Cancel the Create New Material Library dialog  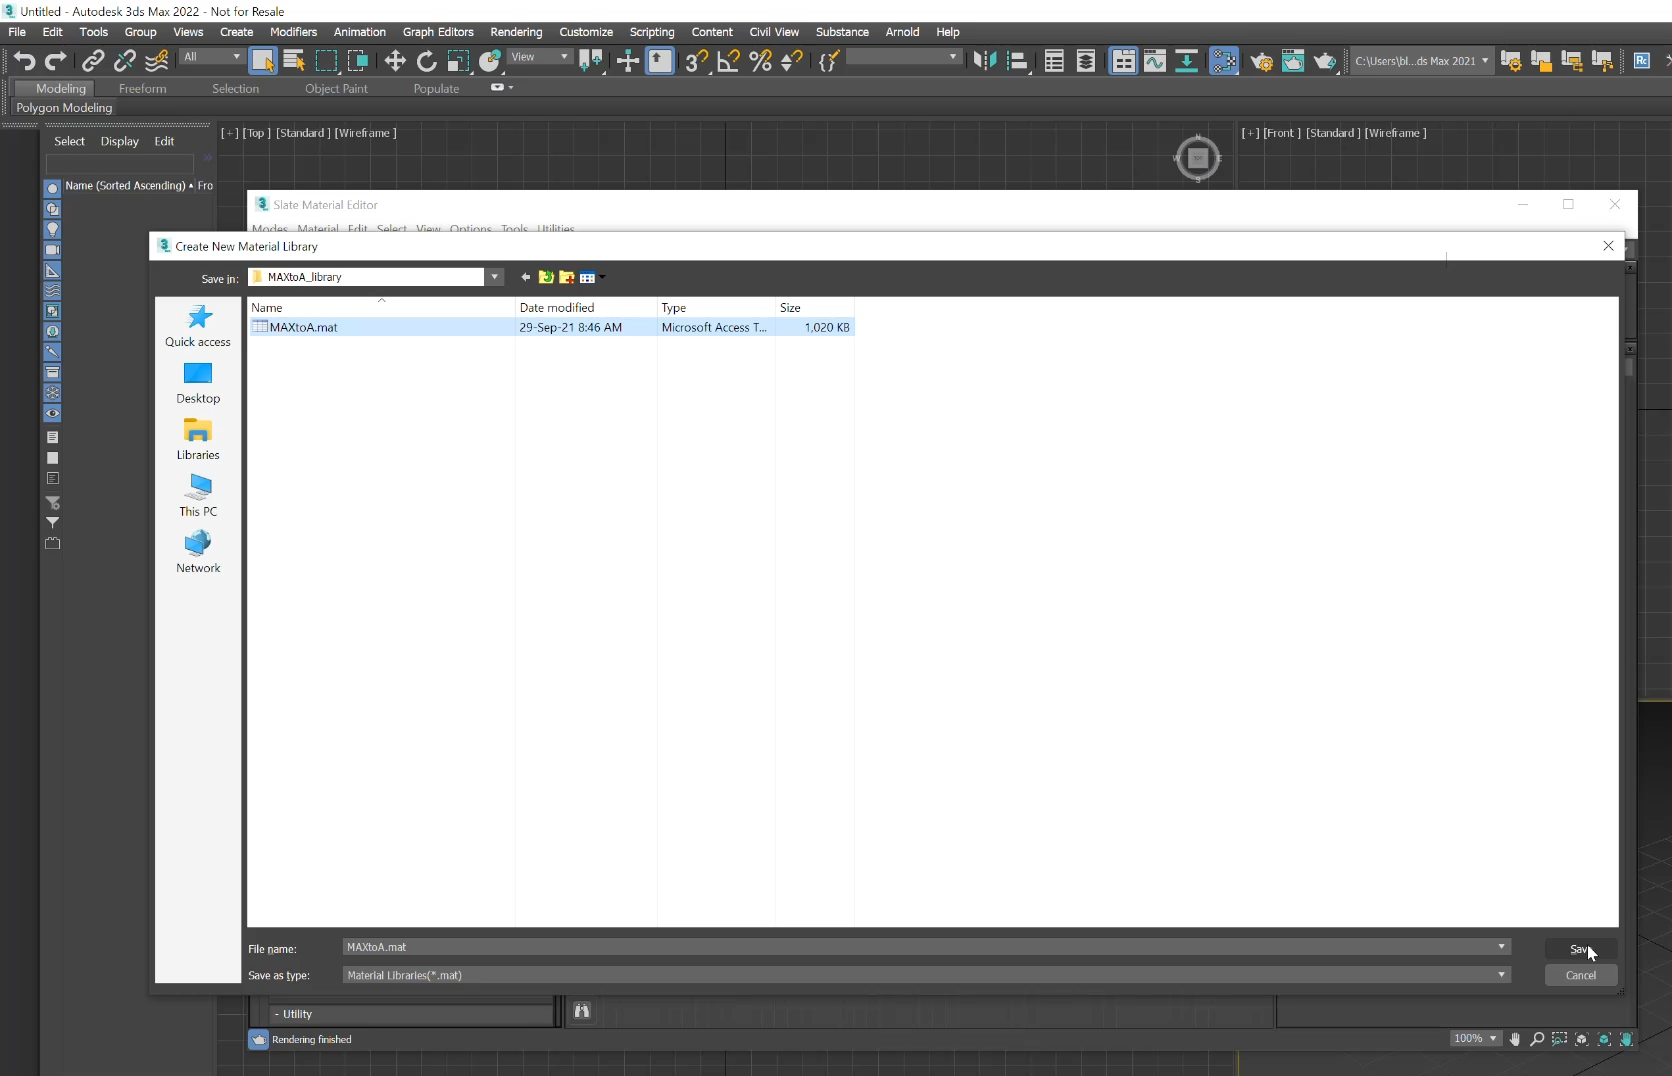click(1580, 975)
